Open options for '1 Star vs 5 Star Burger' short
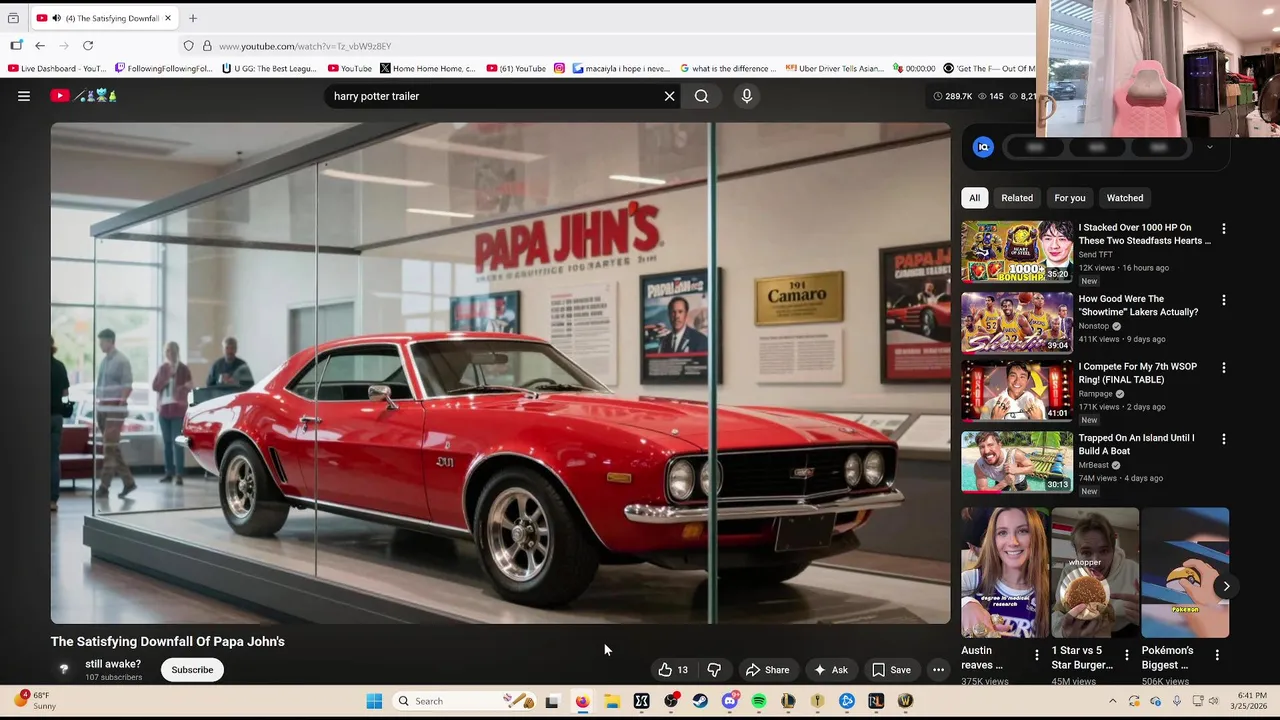The image size is (1280, 720). click(1126, 655)
